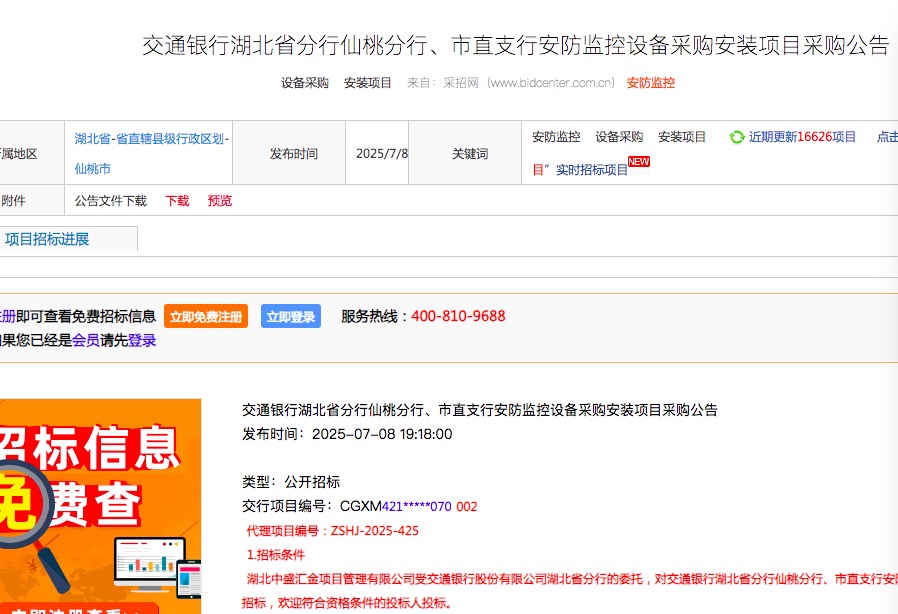Click 安装项目 tag under the page title
This screenshot has width=898, height=614.
tap(368, 83)
